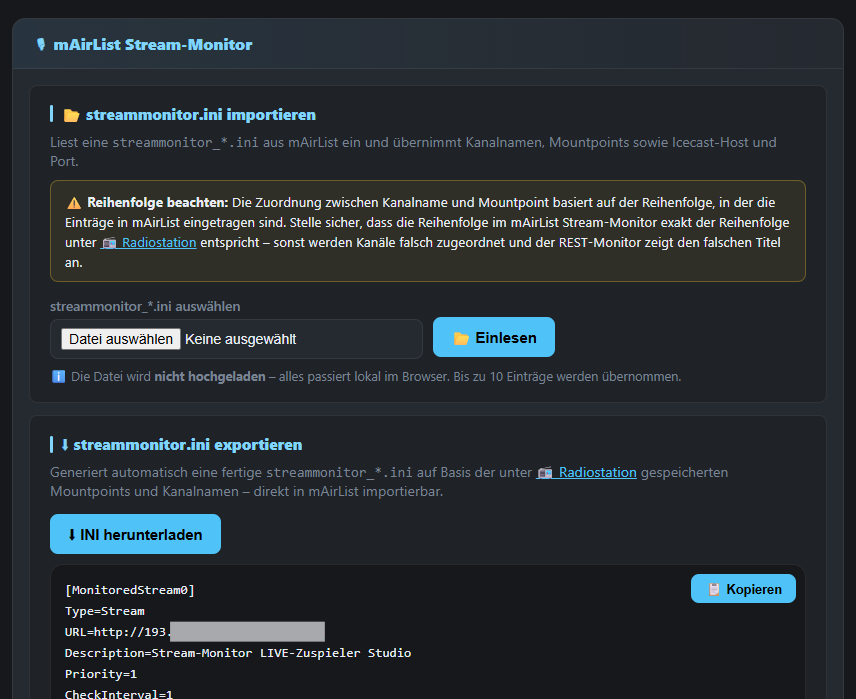Screen dimensions: 856x699
Task: Click the bold nicht hochgeladen text
Action: [210, 376]
